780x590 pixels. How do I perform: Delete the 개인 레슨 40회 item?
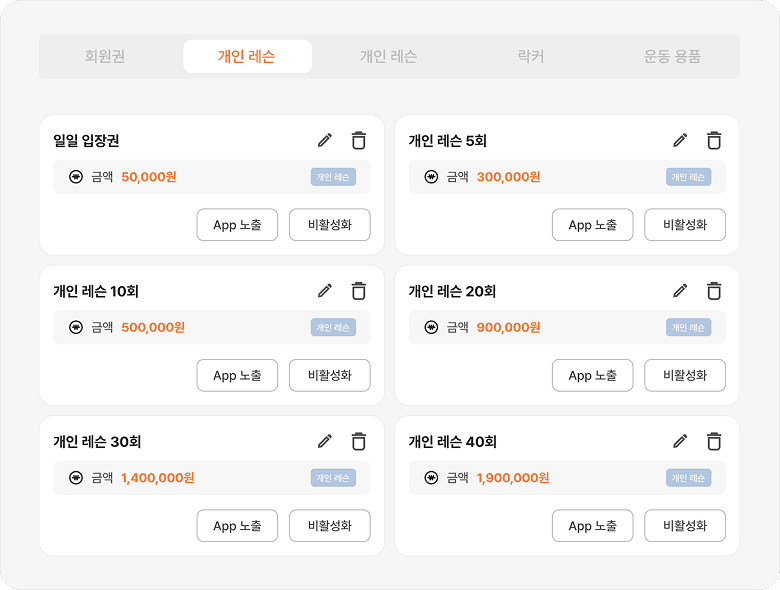[x=714, y=441]
